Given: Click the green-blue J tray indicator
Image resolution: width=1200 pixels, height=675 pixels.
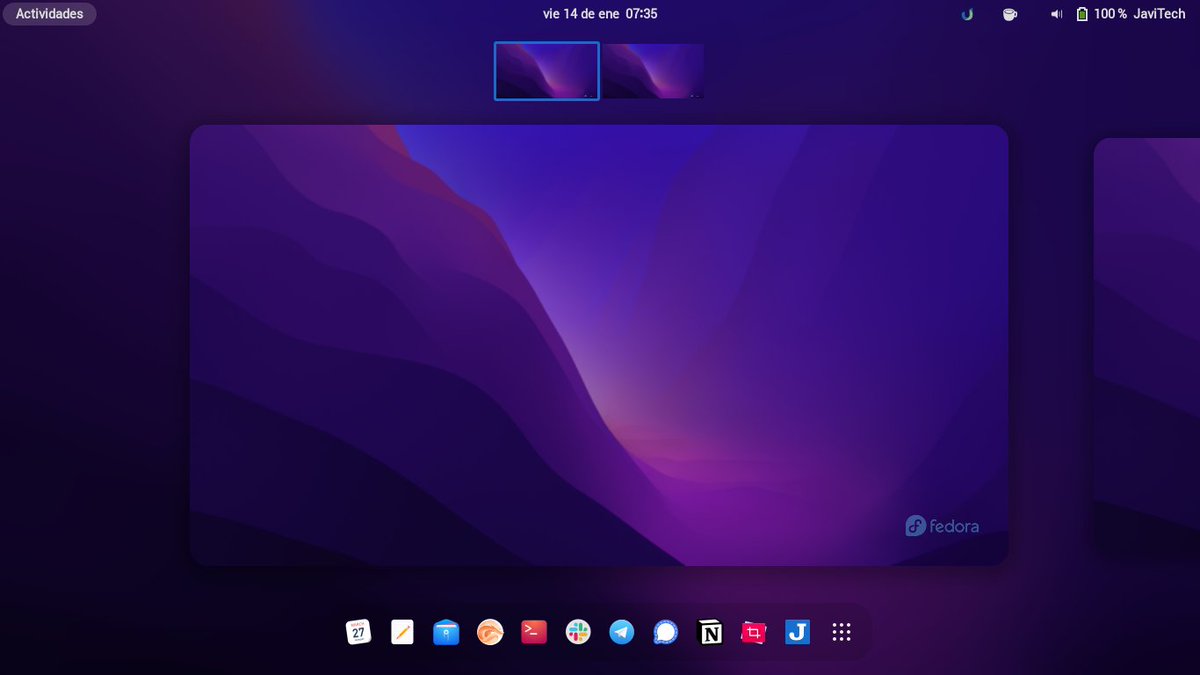Looking at the screenshot, I should 967,14.
